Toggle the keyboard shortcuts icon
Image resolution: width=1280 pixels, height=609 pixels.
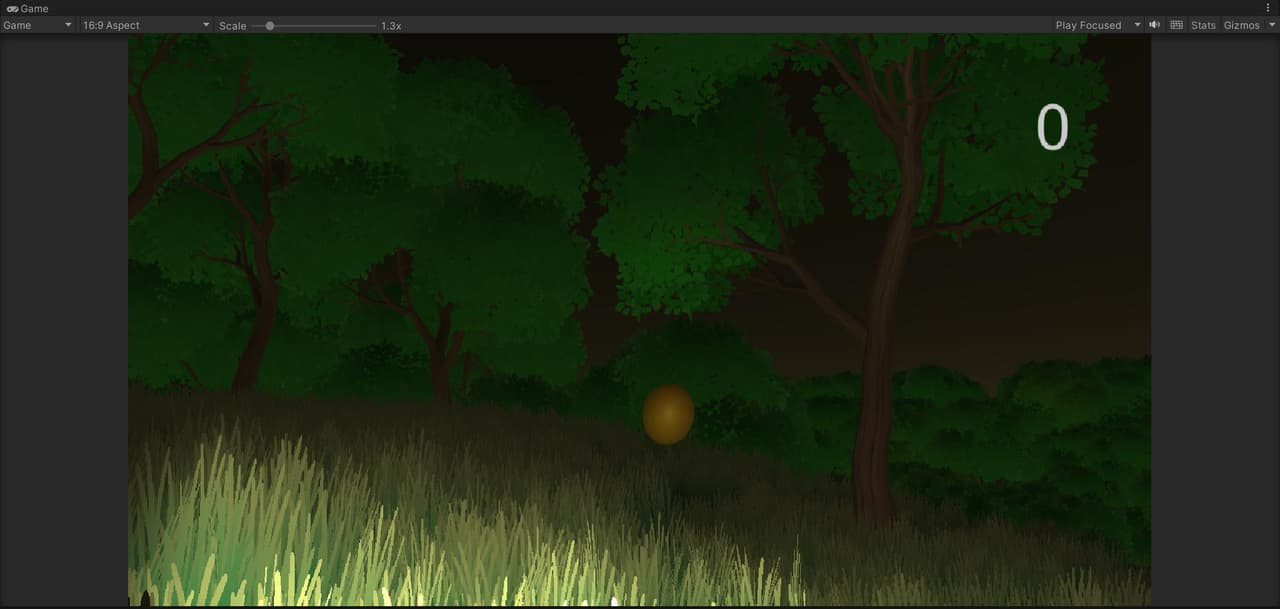(1177, 25)
